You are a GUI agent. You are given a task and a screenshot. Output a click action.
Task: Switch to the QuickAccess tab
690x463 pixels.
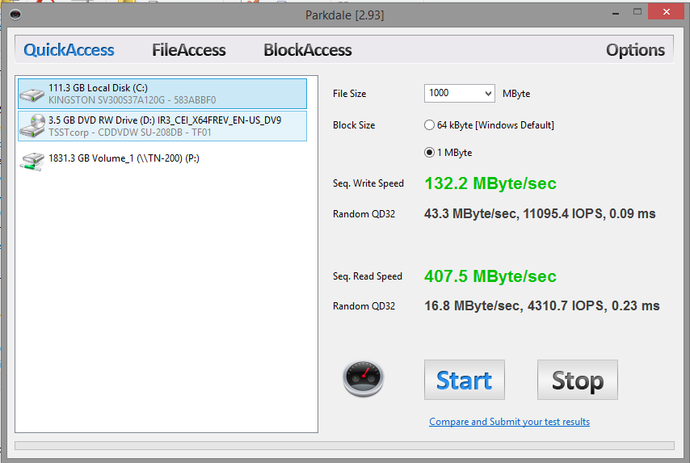69,50
